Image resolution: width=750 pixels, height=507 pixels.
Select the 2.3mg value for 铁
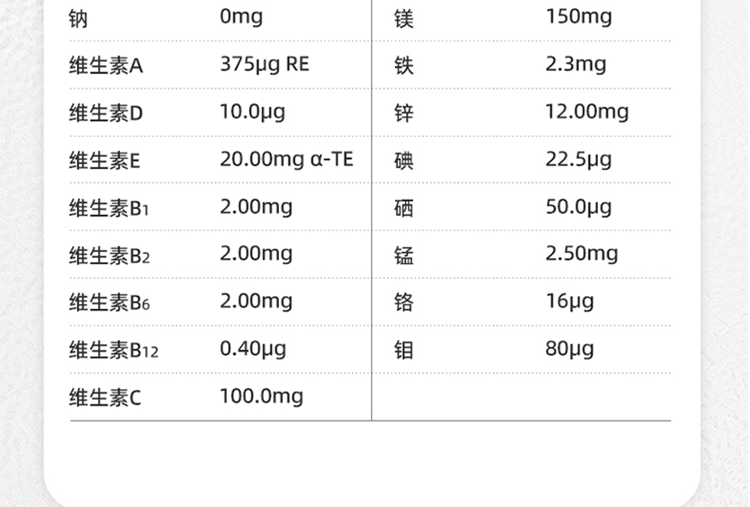tap(575, 64)
